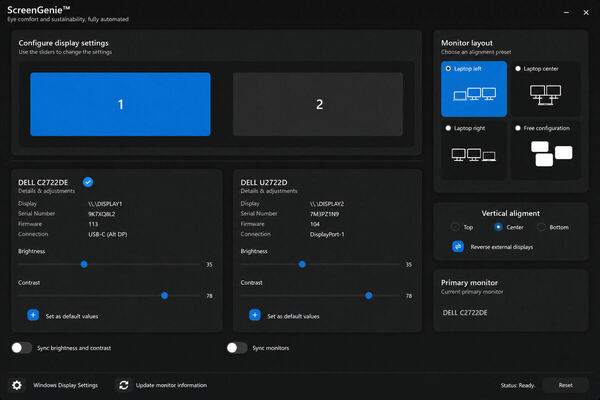Click Set as default values under U2722D

[293, 316]
